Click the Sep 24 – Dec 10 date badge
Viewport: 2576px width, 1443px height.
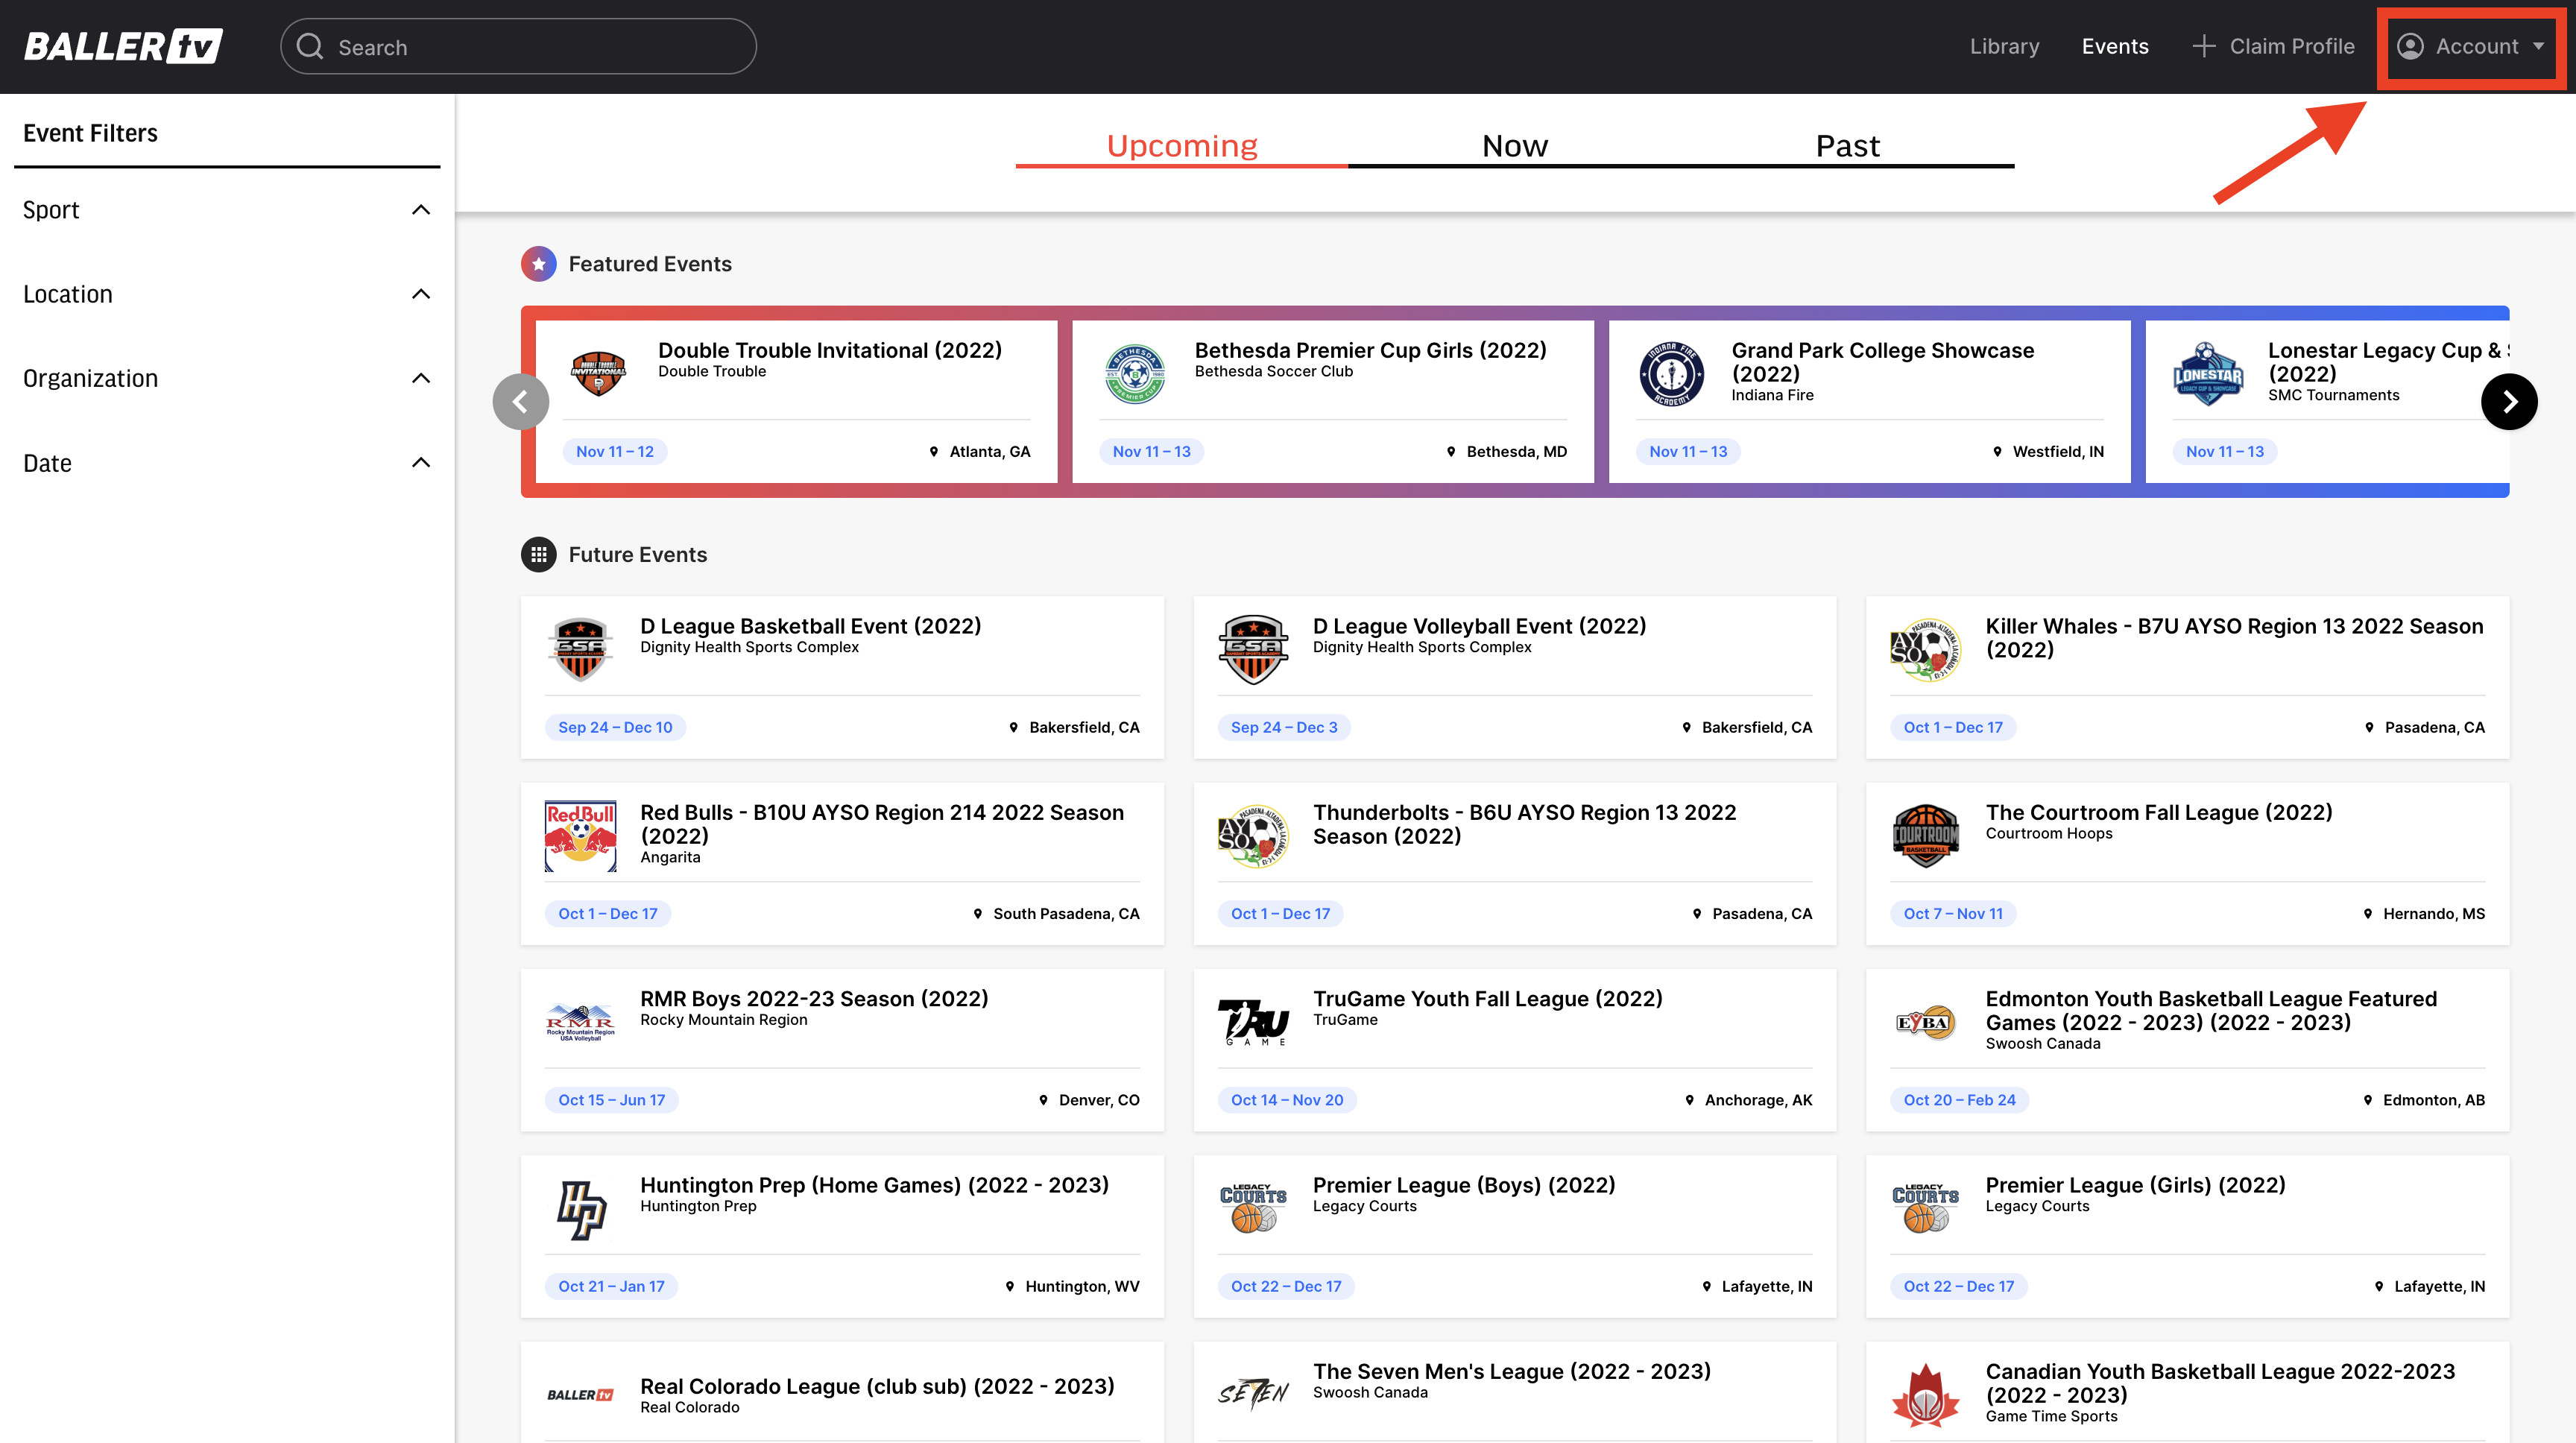pyautogui.click(x=615, y=727)
